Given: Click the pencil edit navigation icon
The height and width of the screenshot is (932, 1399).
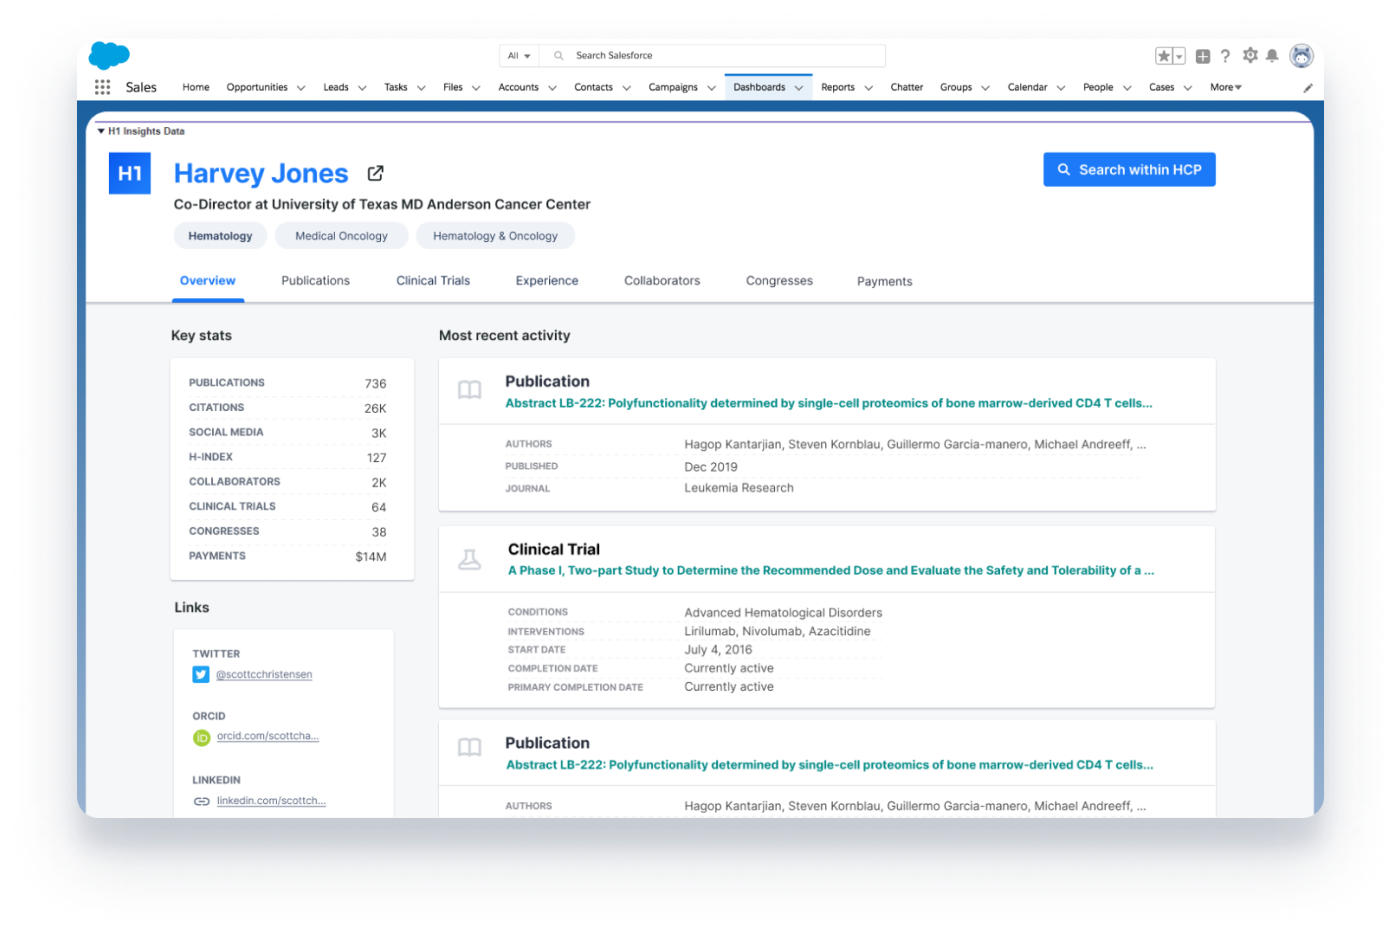Looking at the screenshot, I should tap(1307, 88).
